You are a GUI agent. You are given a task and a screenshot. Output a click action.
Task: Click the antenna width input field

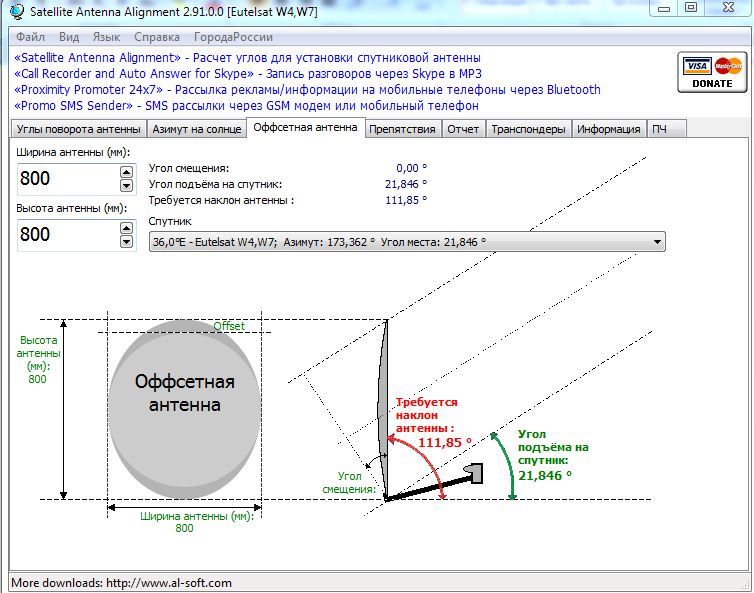tap(66, 179)
